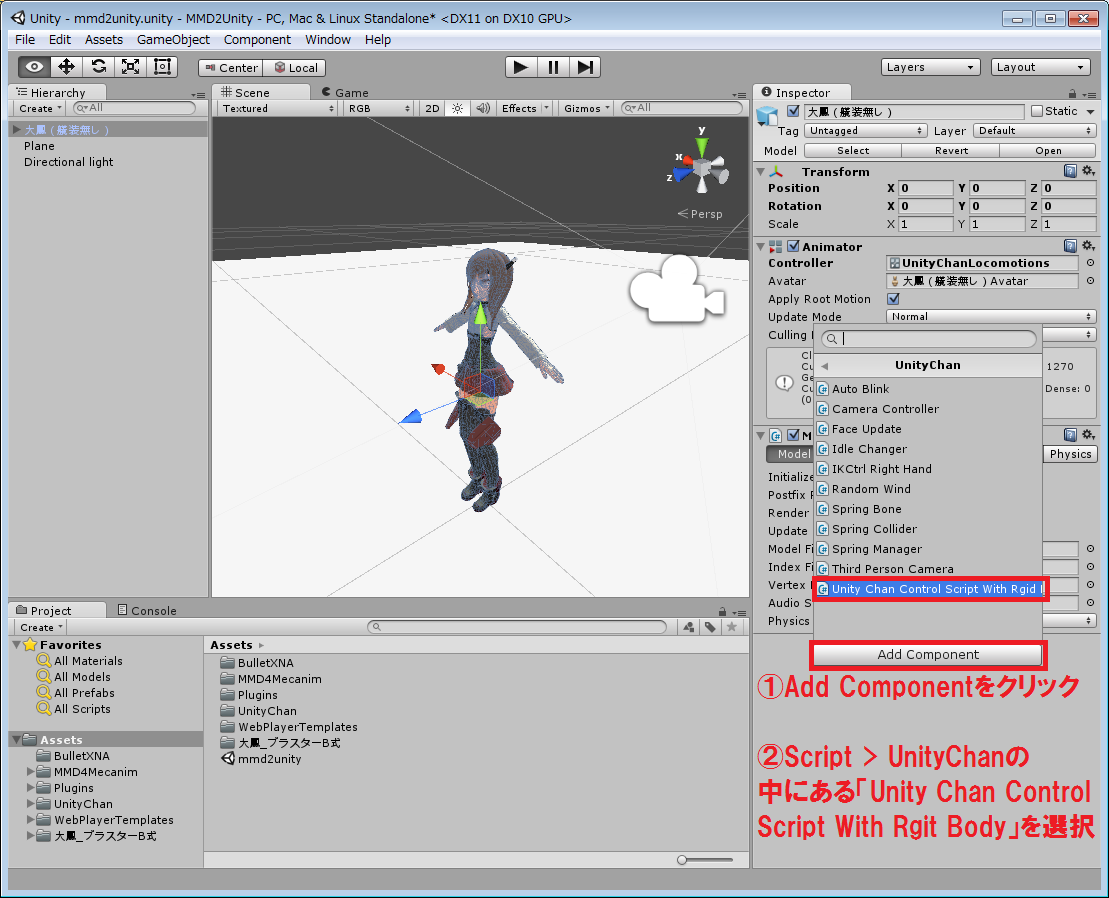Screen dimensions: 1109x898
Task: Click Controller object picker circle
Action: tap(1090, 263)
